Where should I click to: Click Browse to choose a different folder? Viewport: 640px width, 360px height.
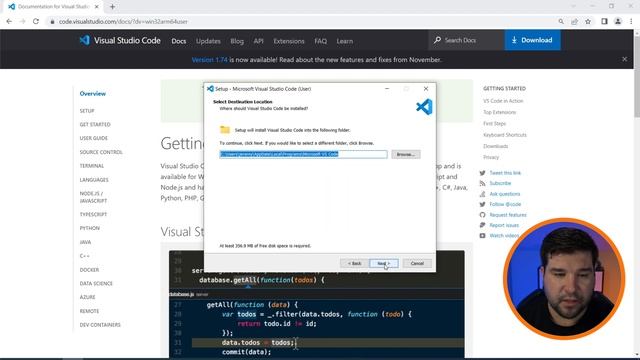tap(406, 154)
